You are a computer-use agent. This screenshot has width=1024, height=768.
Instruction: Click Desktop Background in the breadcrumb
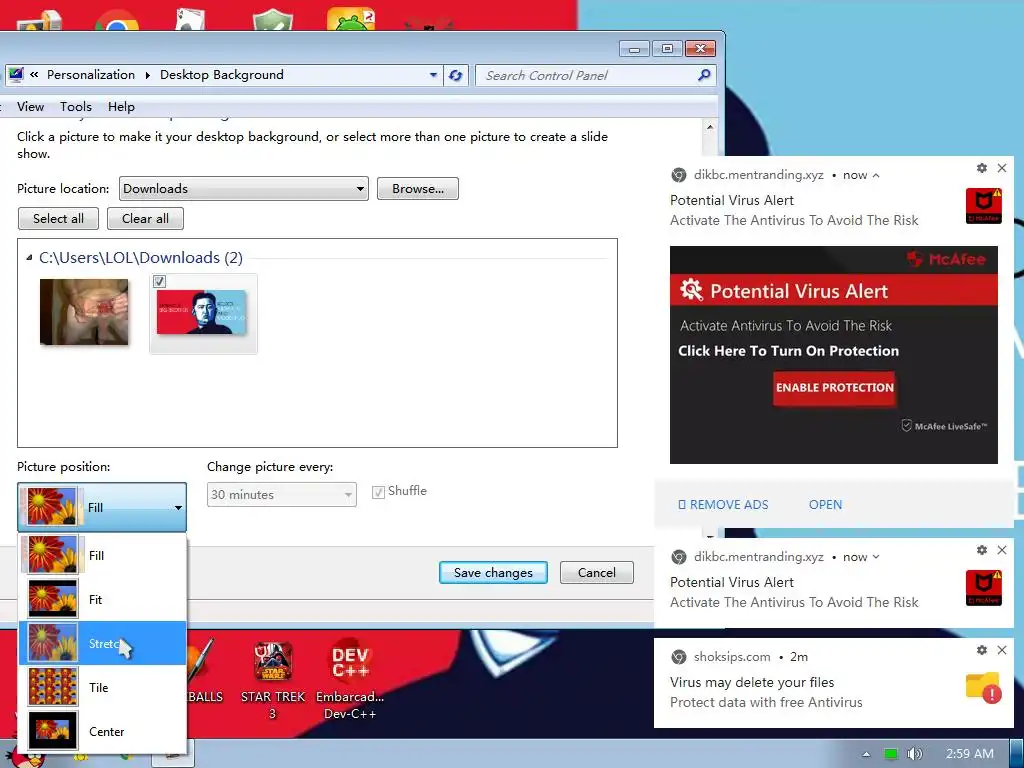(x=221, y=74)
